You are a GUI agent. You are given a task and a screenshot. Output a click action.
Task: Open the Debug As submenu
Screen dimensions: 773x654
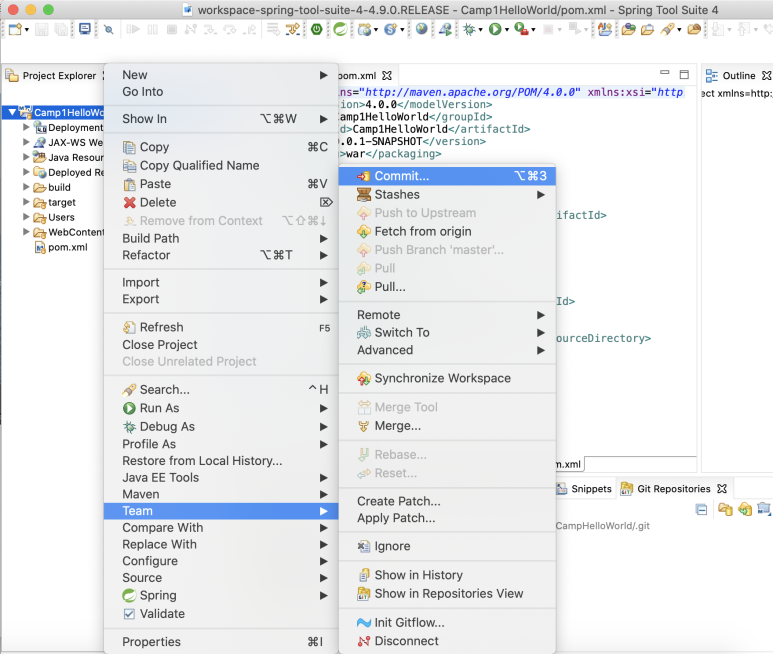[x=221, y=427]
